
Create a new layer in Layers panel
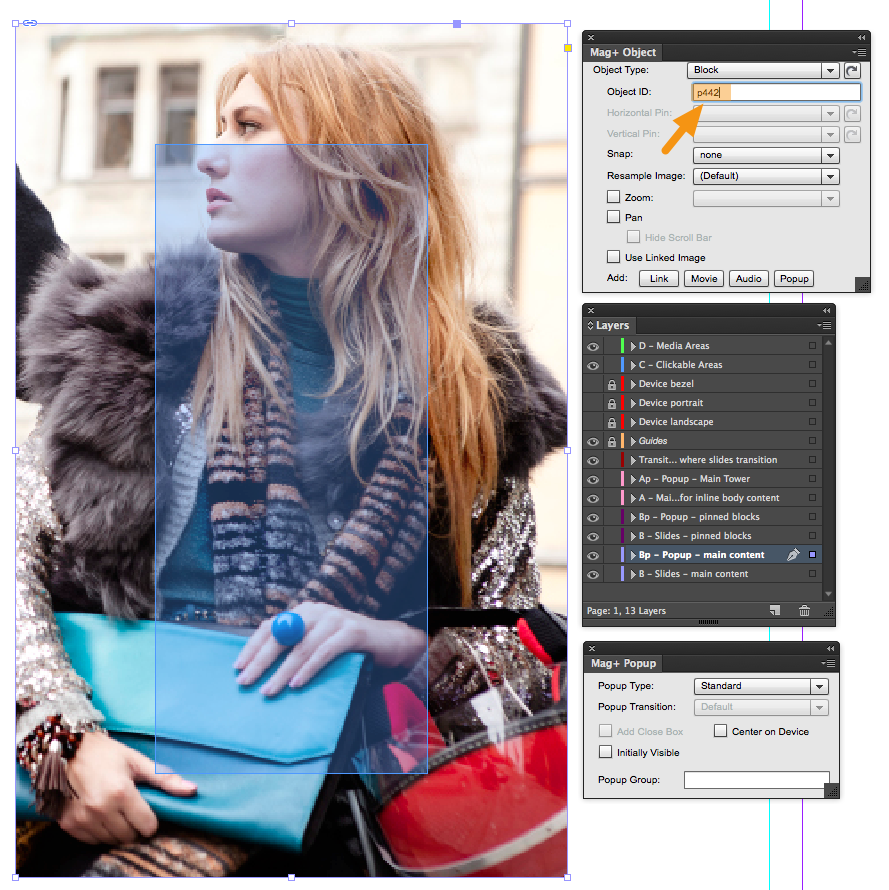click(775, 611)
